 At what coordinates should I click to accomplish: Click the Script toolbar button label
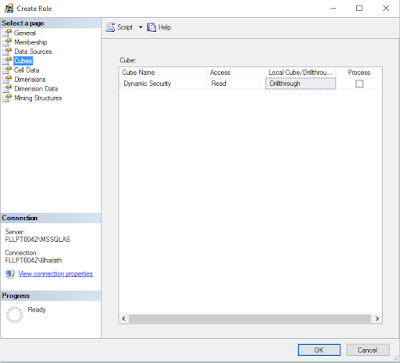pos(125,27)
